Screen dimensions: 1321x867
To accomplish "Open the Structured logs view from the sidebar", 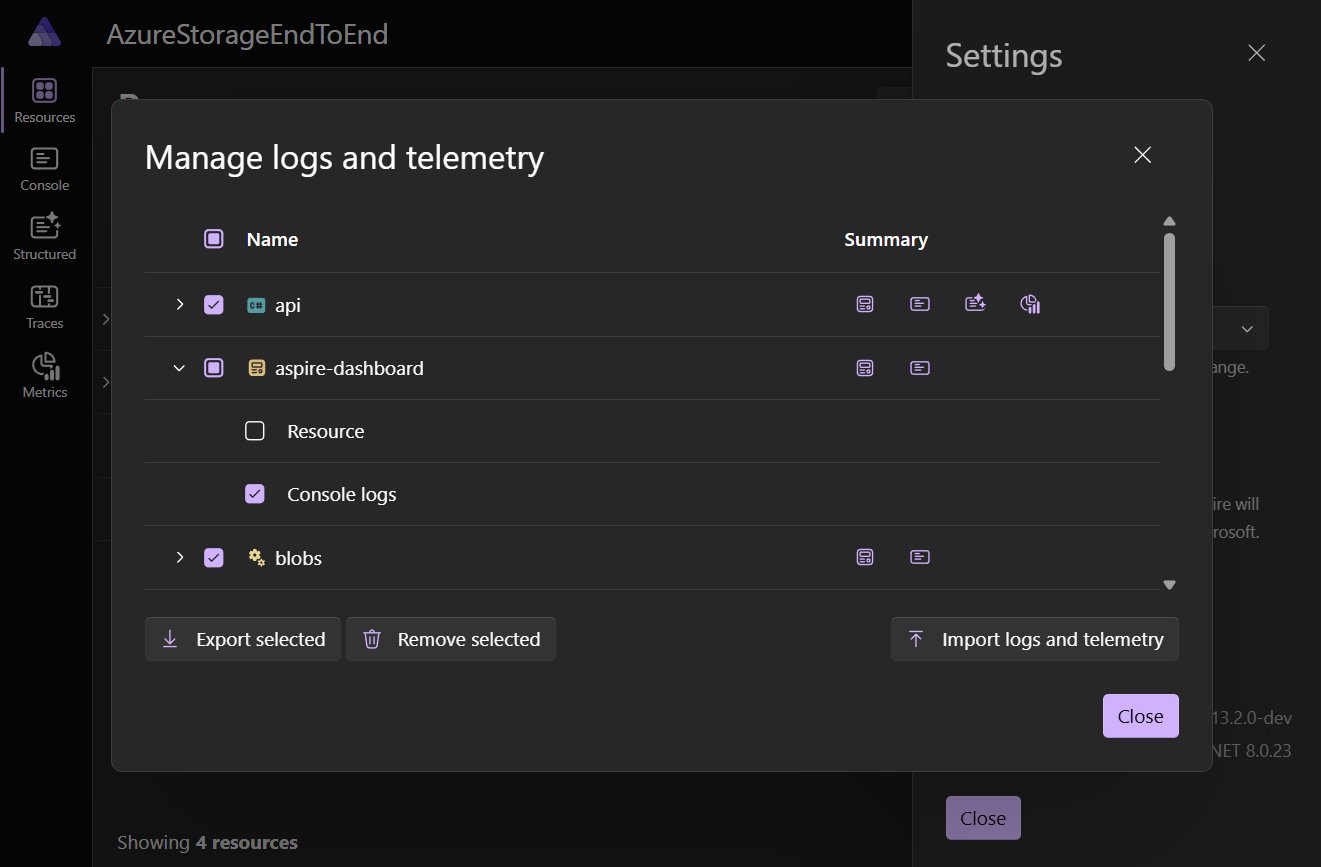I will (44, 236).
